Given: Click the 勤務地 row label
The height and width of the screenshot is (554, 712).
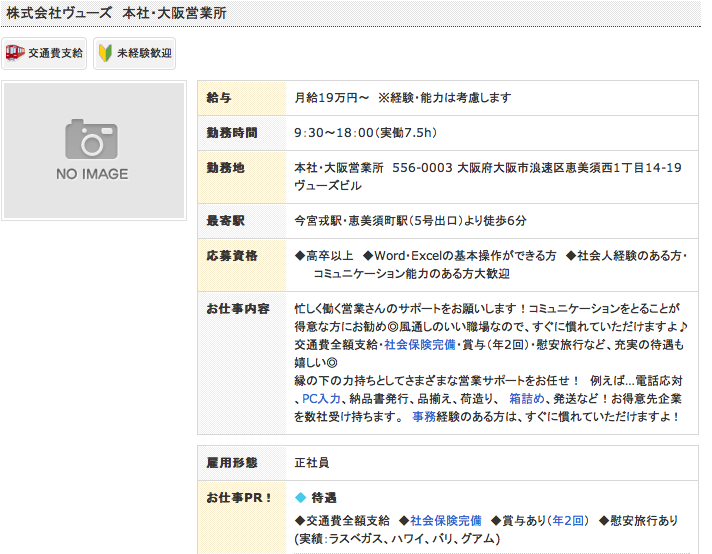Looking at the screenshot, I should click(x=226, y=168).
